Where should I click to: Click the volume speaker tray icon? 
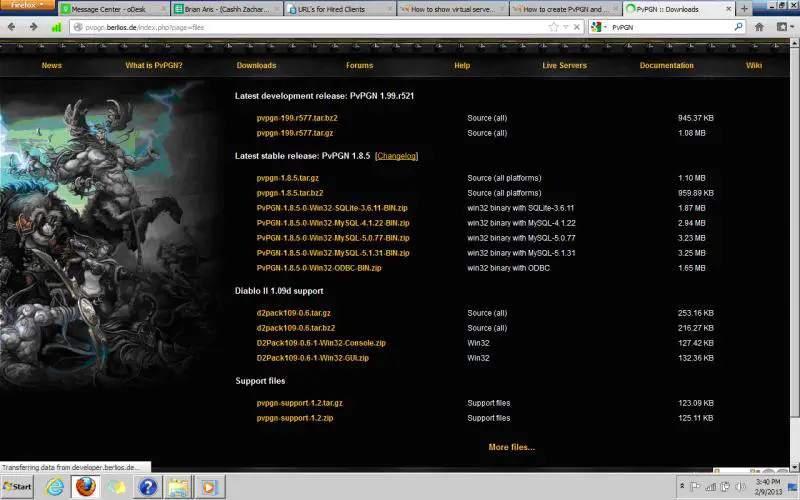[740, 486]
